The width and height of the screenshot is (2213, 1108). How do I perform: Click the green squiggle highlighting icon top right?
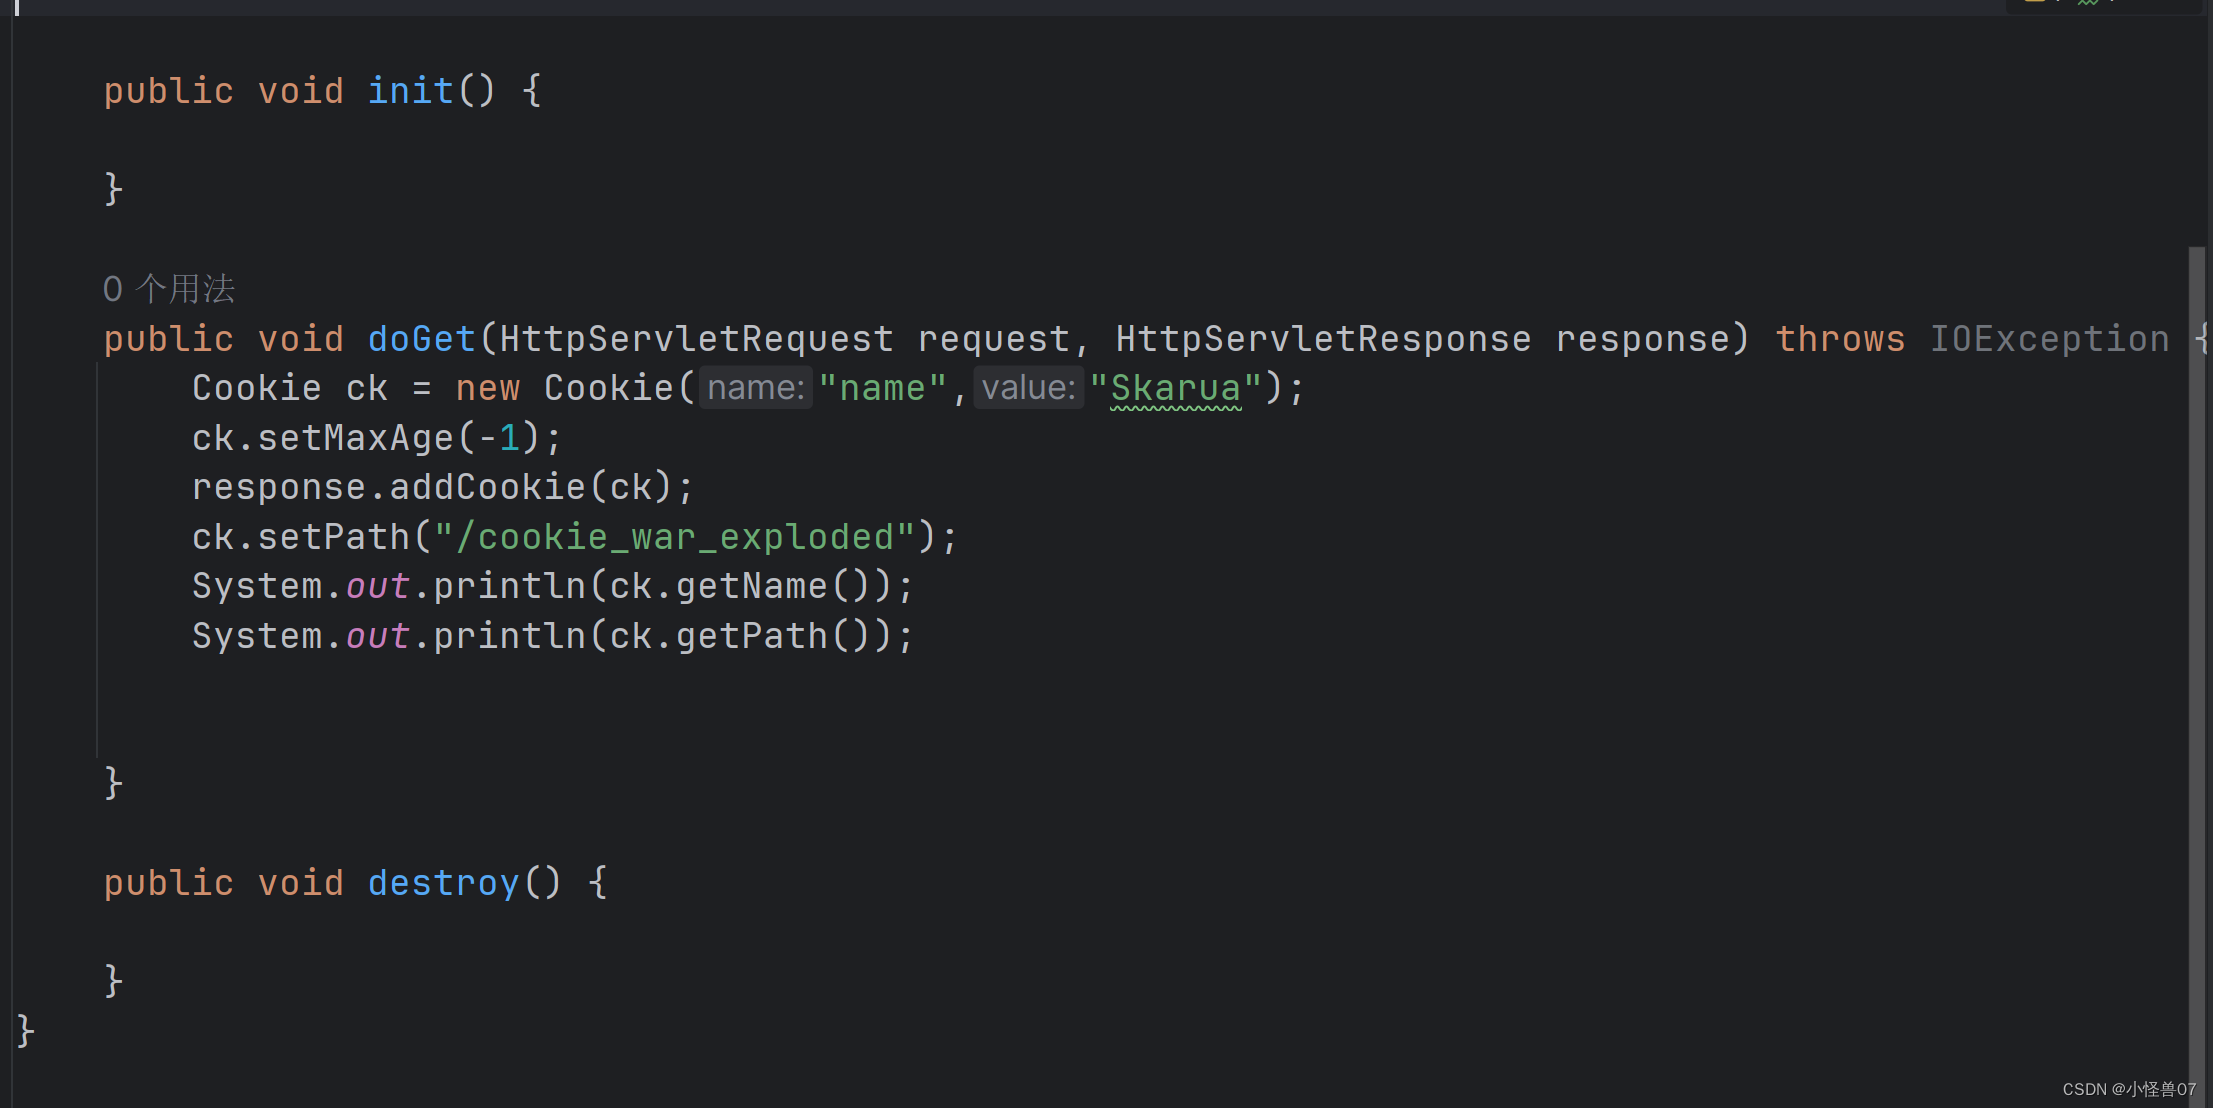2088,3
